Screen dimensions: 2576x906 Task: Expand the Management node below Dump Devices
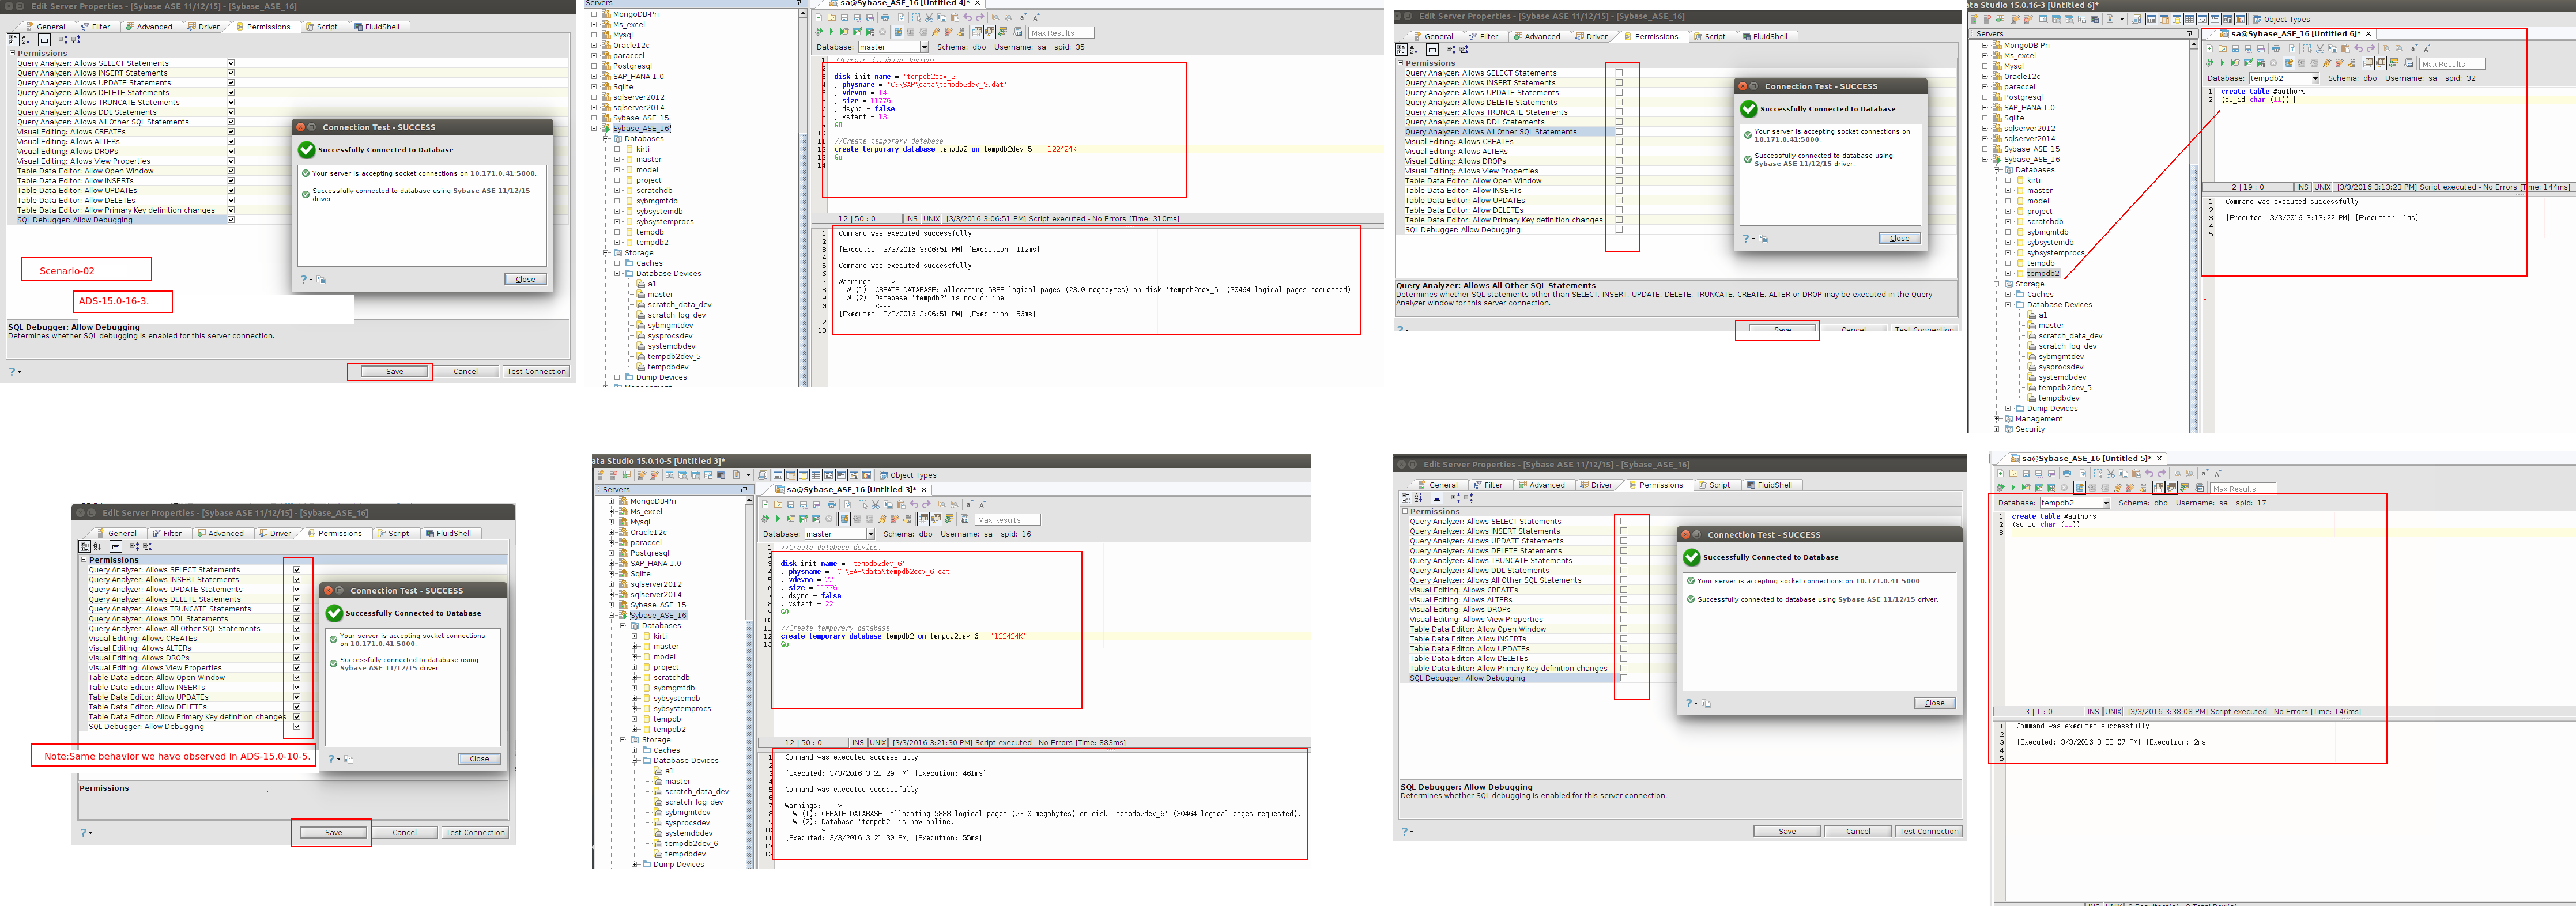1997,419
